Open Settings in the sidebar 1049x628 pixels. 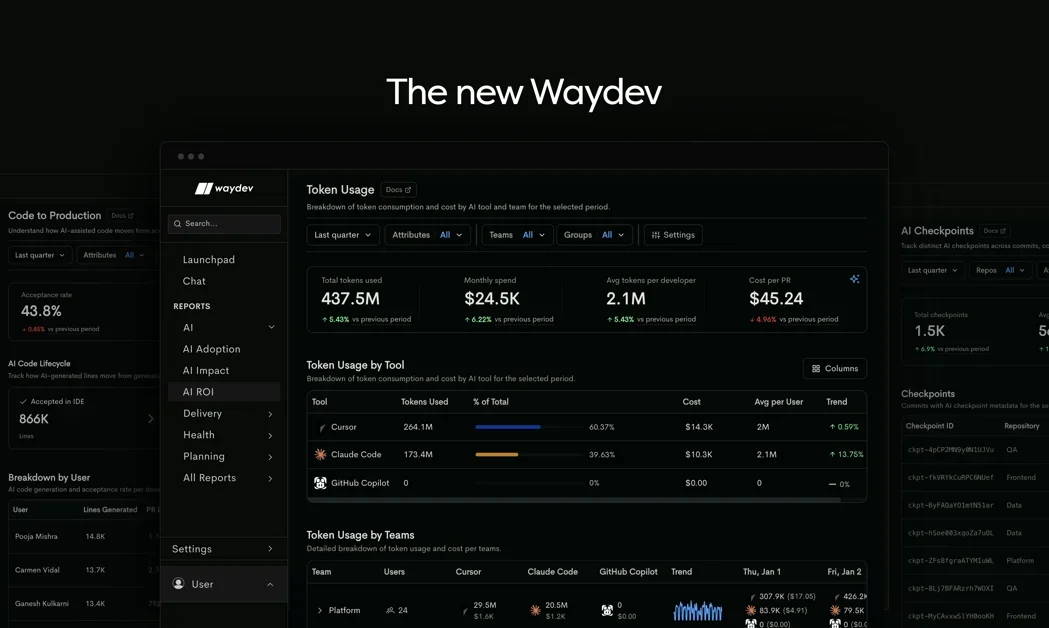(x=224, y=548)
